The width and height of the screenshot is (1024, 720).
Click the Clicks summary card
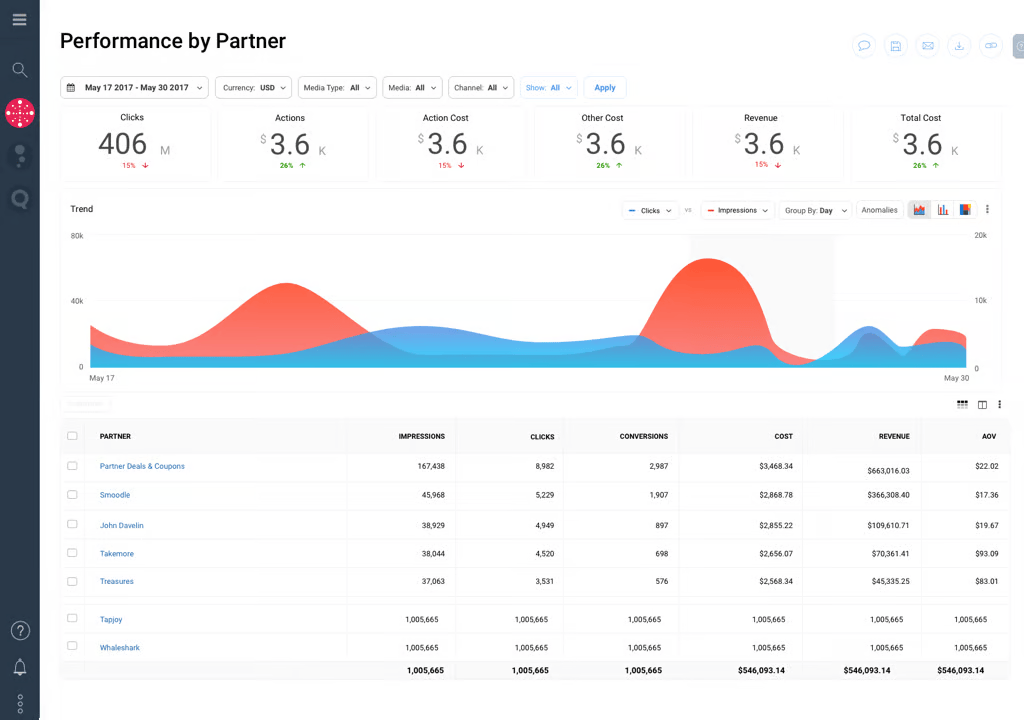(136, 144)
